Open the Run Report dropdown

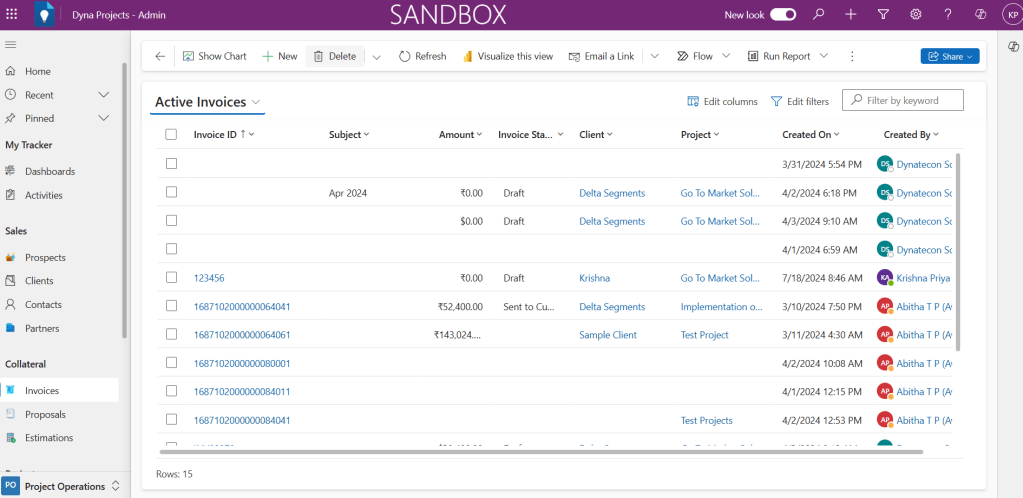pyautogui.click(x=824, y=56)
